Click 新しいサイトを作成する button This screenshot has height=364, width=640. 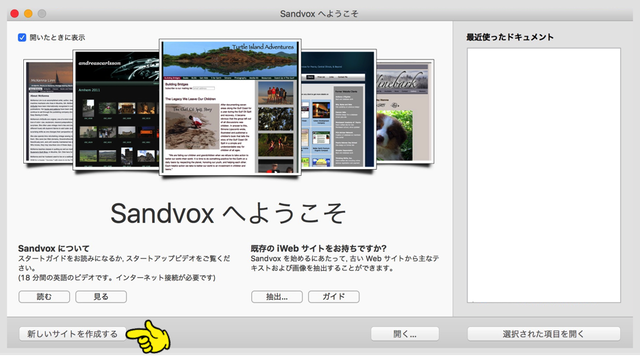coord(72,334)
